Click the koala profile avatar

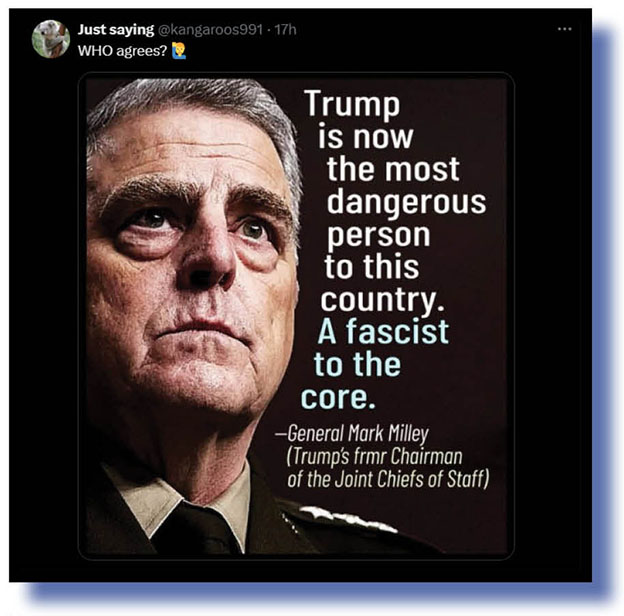point(51,39)
